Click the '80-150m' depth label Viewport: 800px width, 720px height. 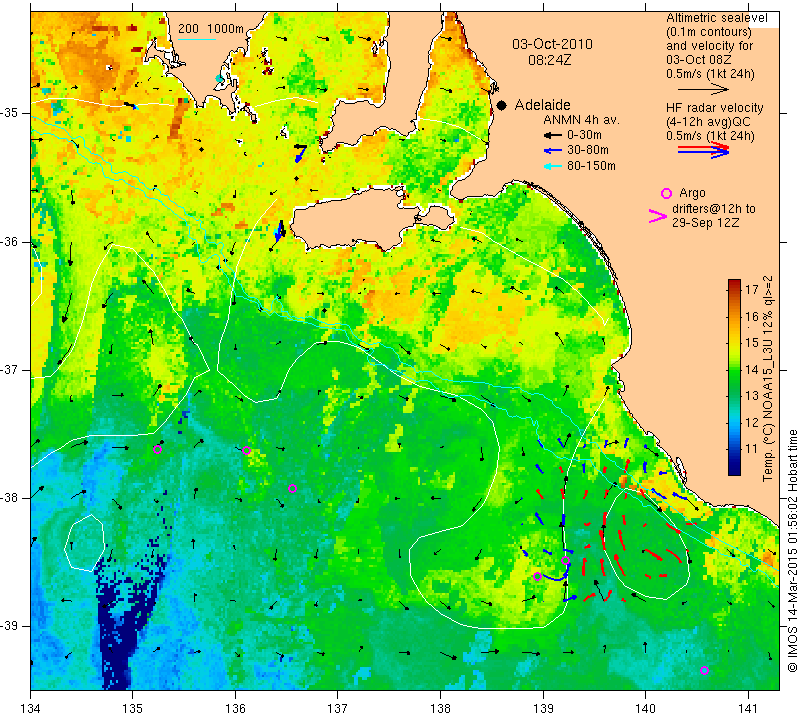[x=591, y=166]
